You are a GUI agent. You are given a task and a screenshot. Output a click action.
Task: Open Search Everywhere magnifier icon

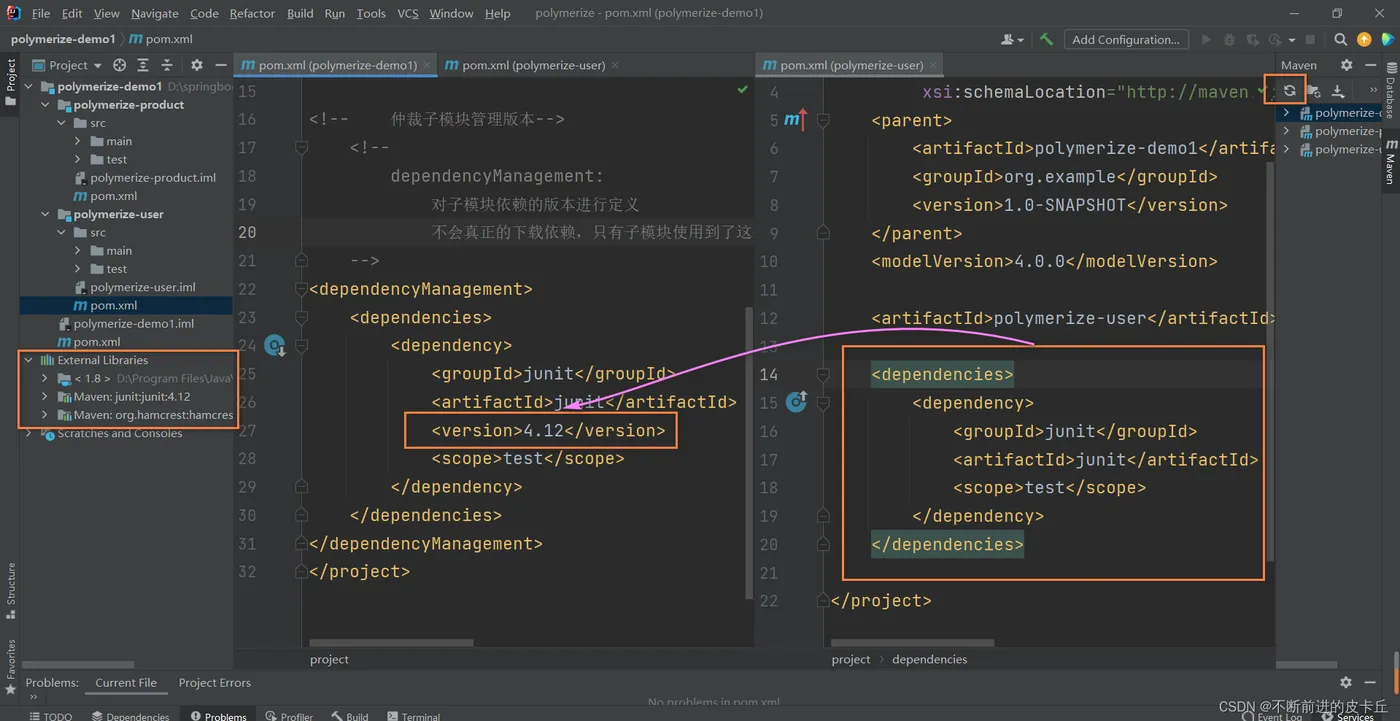click(x=1340, y=39)
